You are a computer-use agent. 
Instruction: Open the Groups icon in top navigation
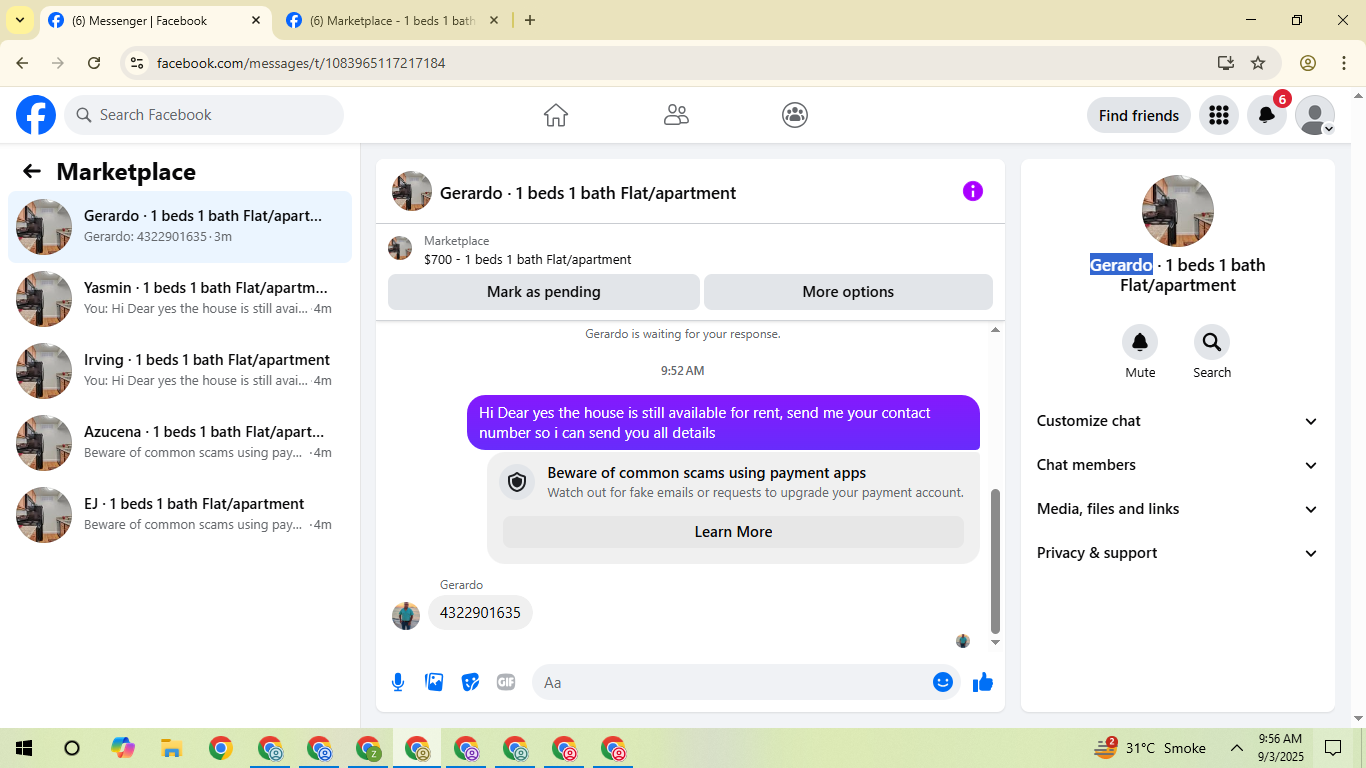click(x=795, y=115)
